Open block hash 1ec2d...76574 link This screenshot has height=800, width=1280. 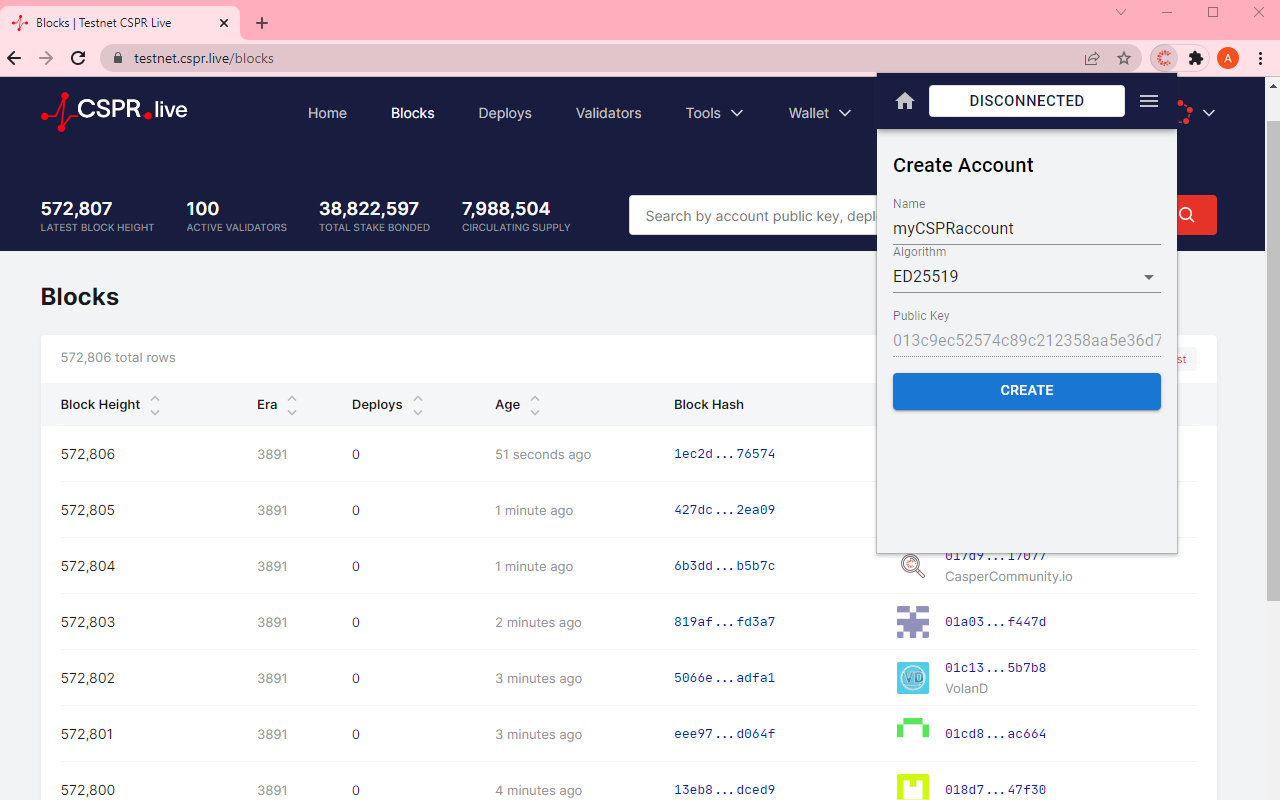pyautogui.click(x=725, y=454)
